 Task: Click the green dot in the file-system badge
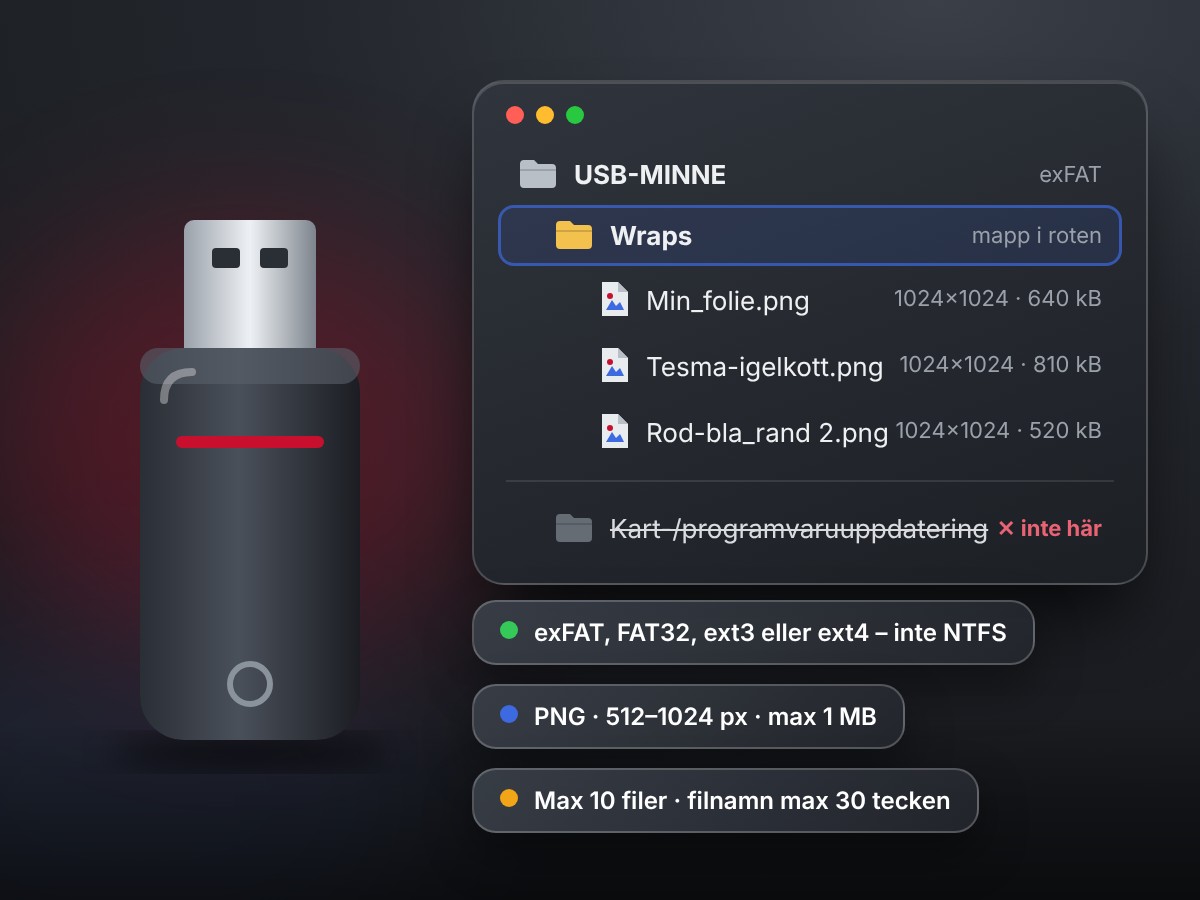point(509,630)
